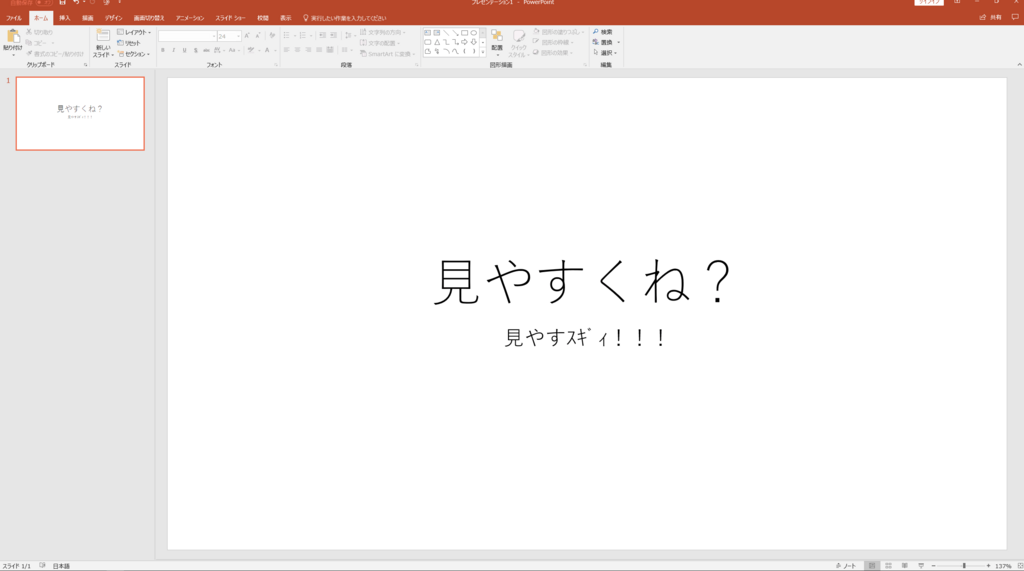Image resolution: width=1024 pixels, height=571 pixels.
Task: Click the Notes (ノート) button
Action: tap(846, 566)
